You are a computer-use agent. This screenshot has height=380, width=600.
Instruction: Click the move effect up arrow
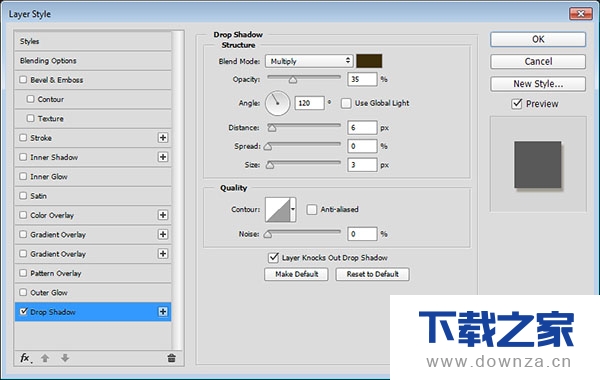point(45,358)
